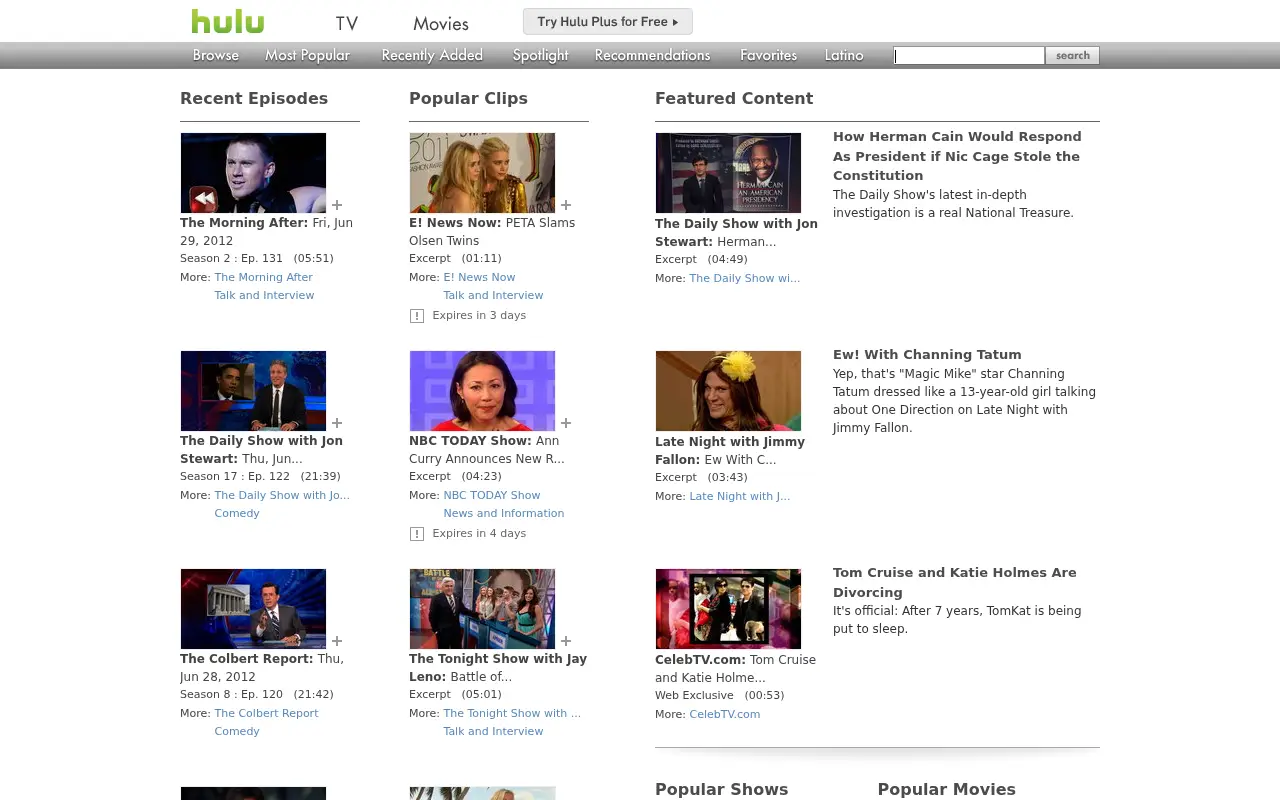Click 'Season 2 : Ep. 131' text

point(231,258)
